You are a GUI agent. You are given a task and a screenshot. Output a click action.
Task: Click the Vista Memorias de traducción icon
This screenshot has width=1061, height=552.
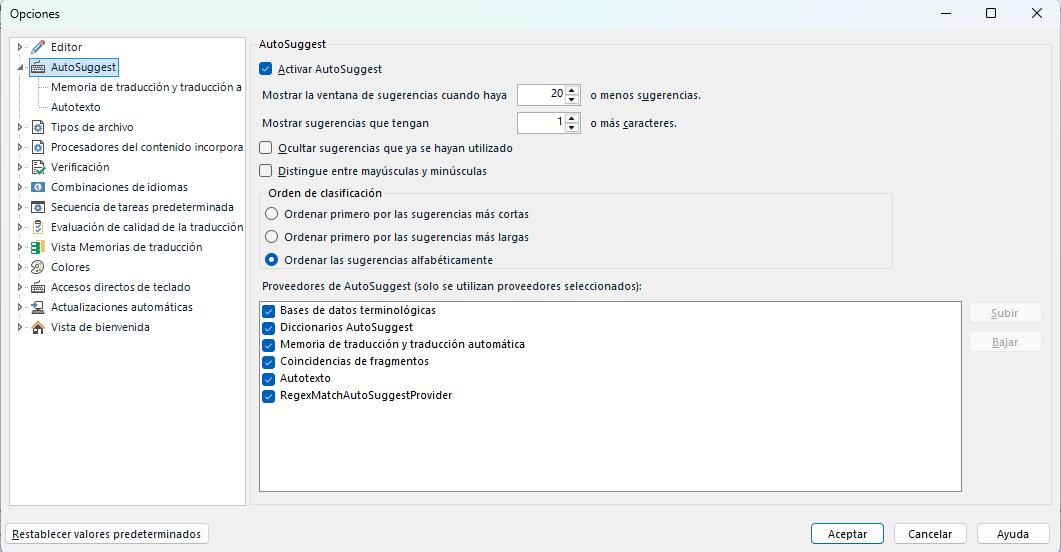pyautogui.click(x=38, y=248)
